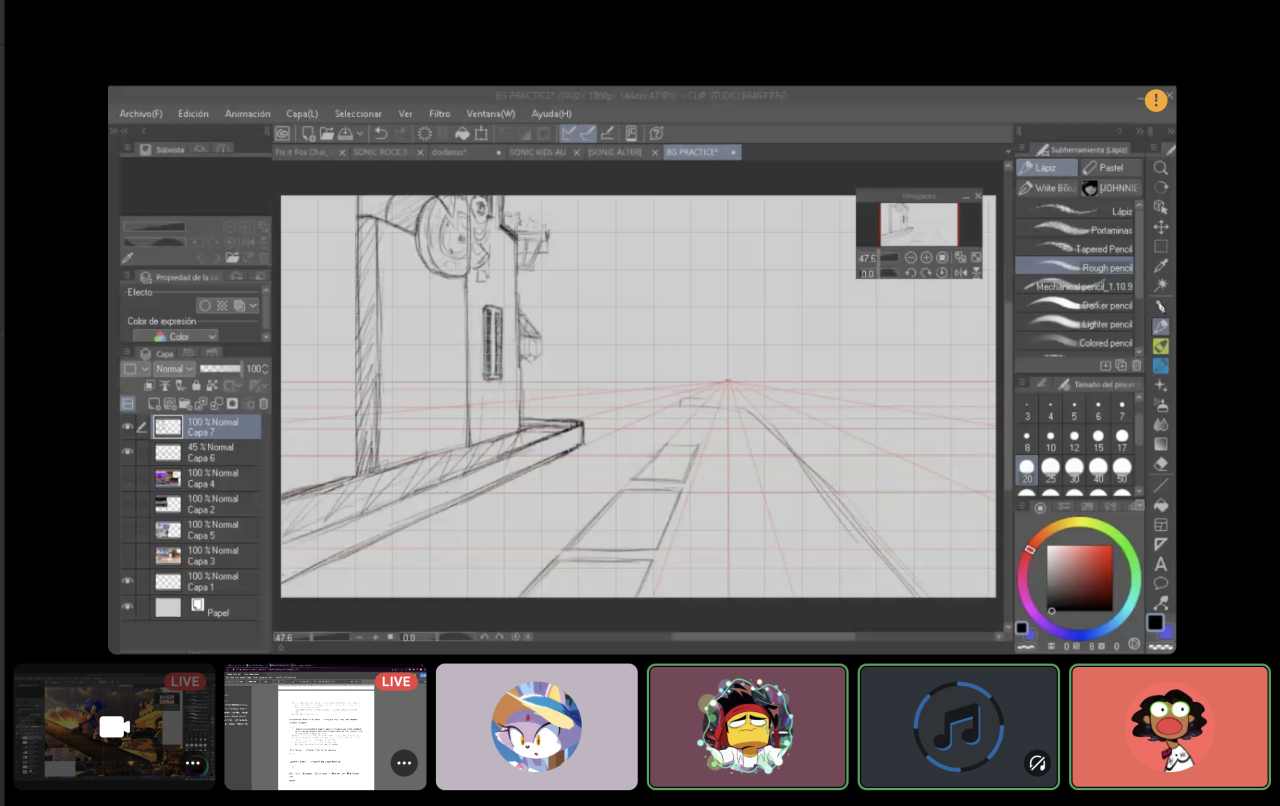Toggle the two-pane layer view button

coord(128,404)
